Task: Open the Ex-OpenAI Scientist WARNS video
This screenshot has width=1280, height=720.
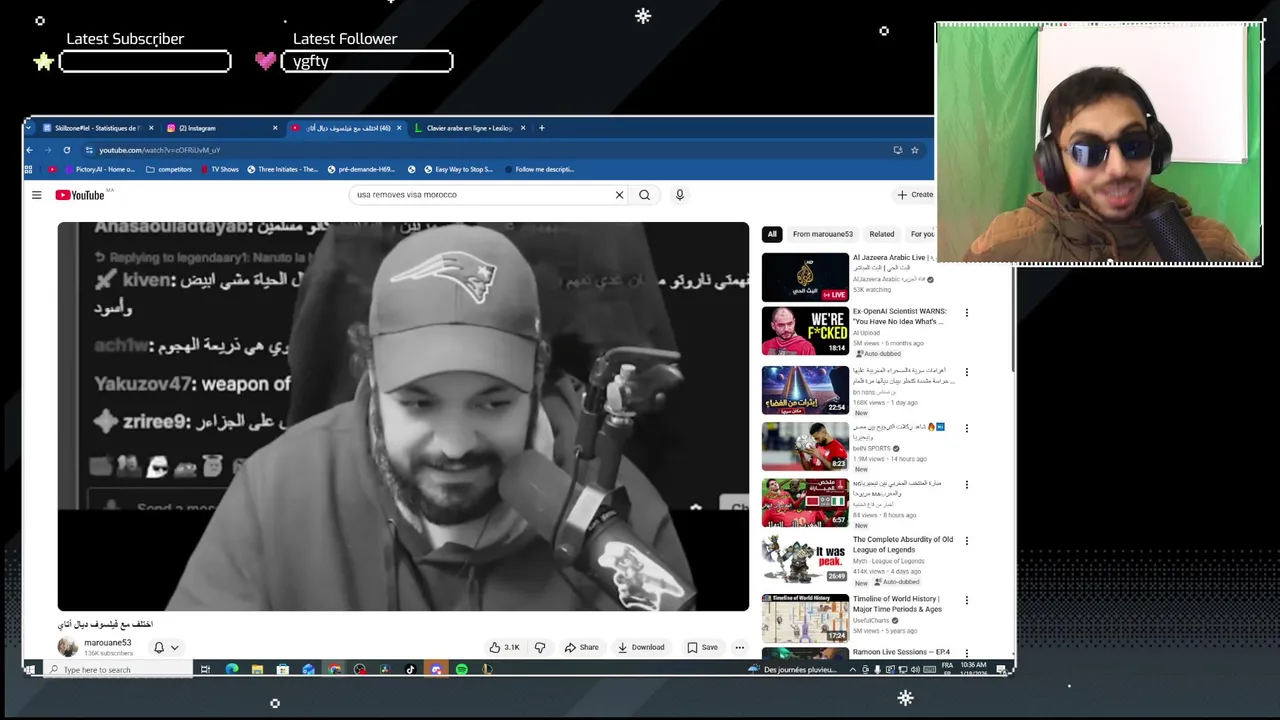Action: (x=805, y=331)
